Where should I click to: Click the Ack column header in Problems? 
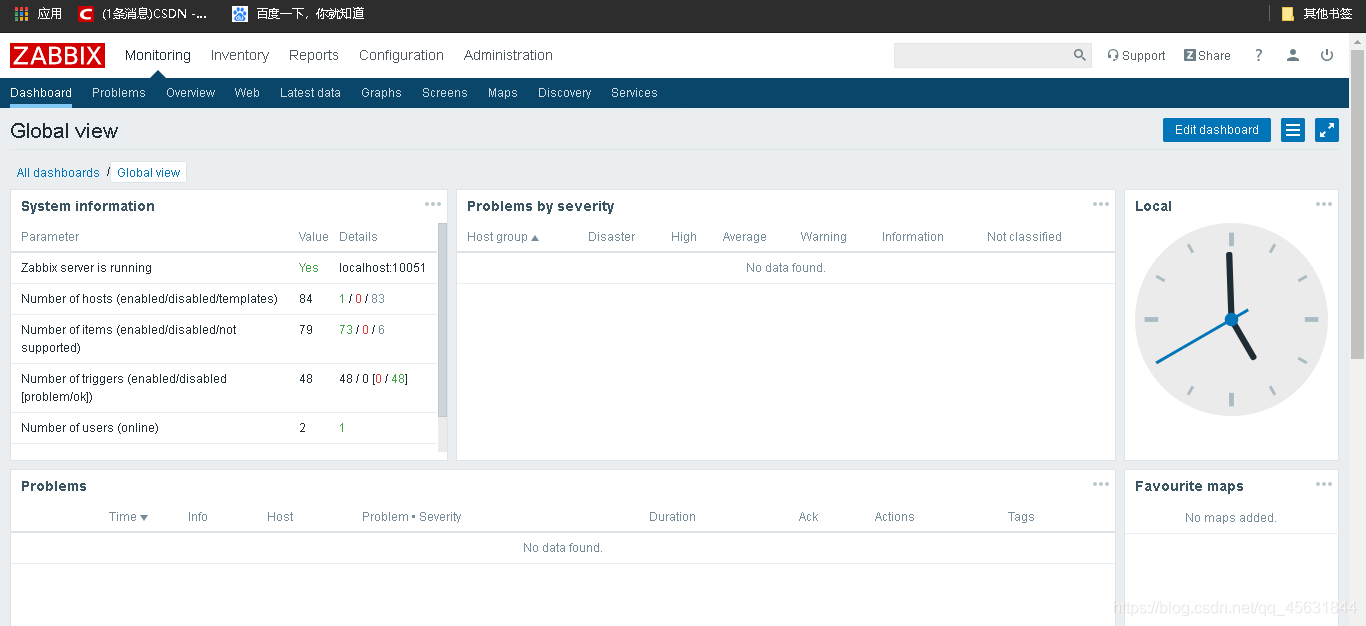coord(808,517)
